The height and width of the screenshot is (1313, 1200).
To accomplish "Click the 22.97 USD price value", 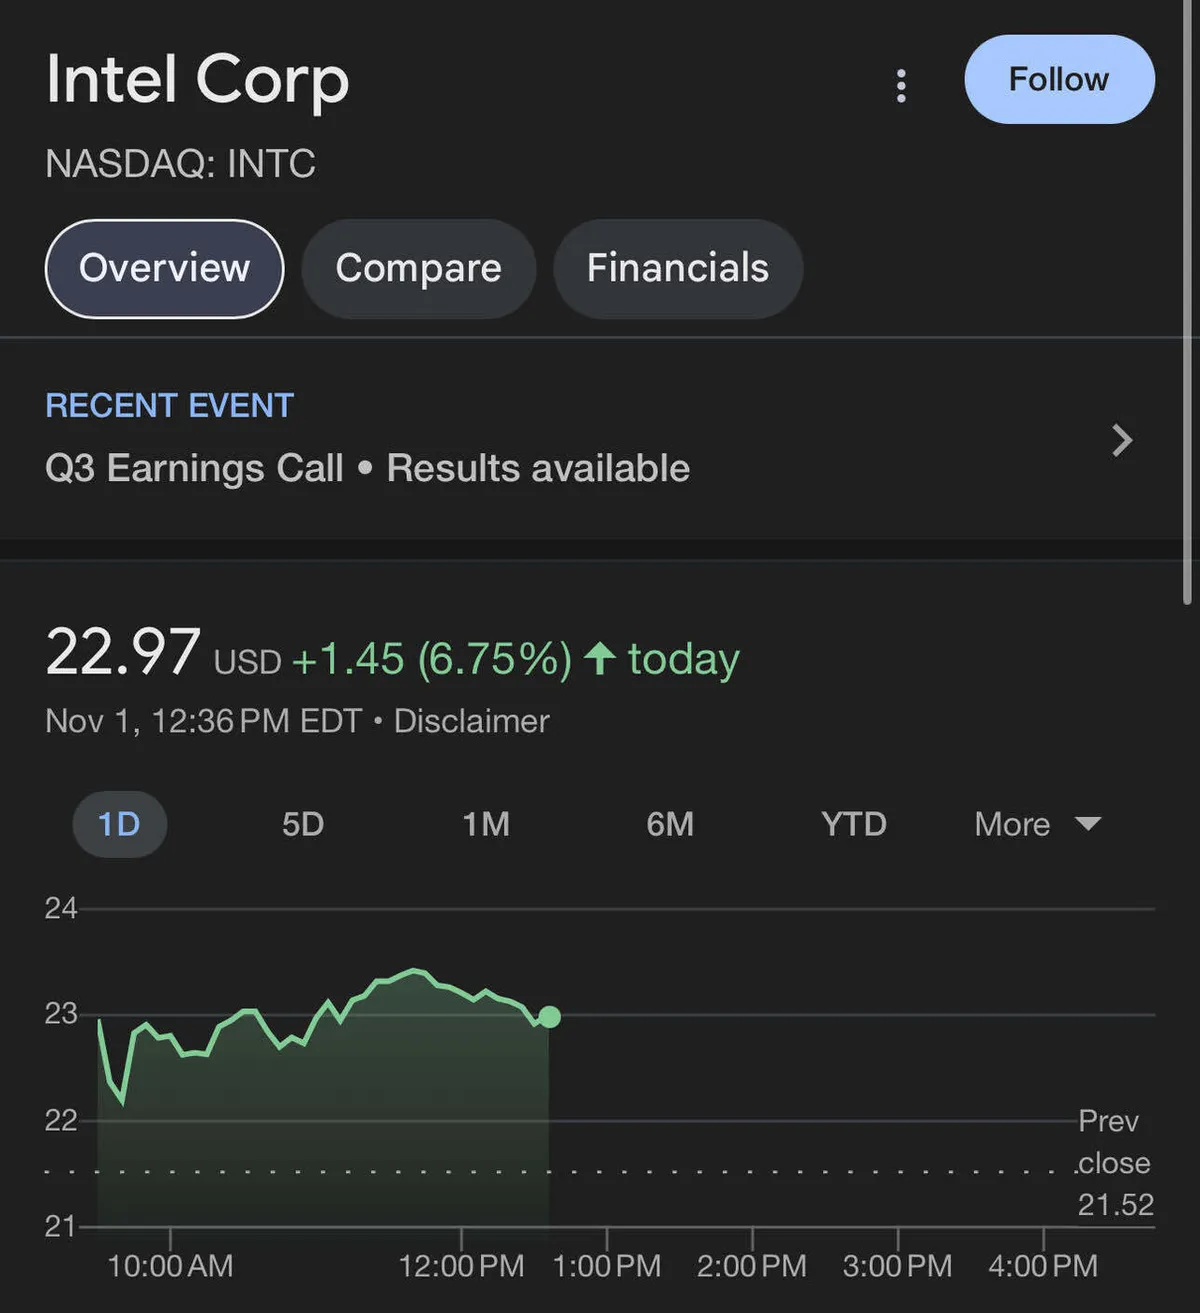I will (x=123, y=653).
